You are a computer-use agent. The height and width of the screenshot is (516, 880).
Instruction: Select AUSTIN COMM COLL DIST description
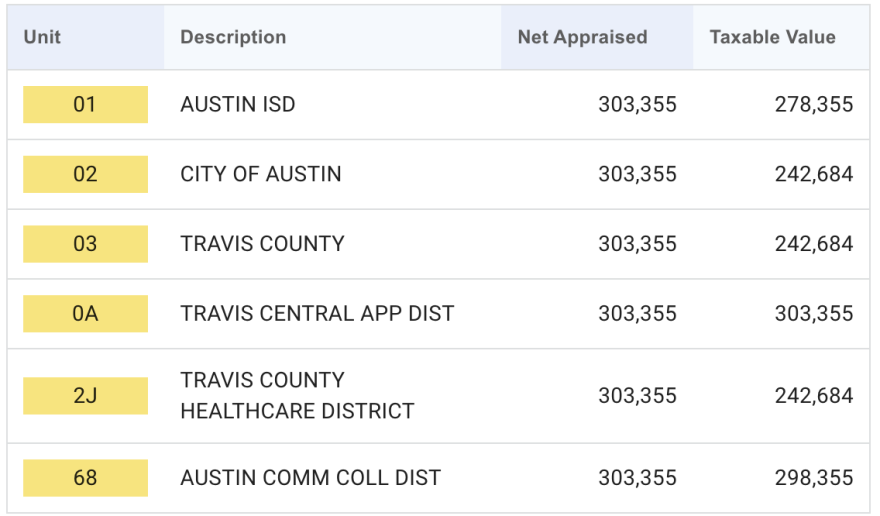pos(310,478)
